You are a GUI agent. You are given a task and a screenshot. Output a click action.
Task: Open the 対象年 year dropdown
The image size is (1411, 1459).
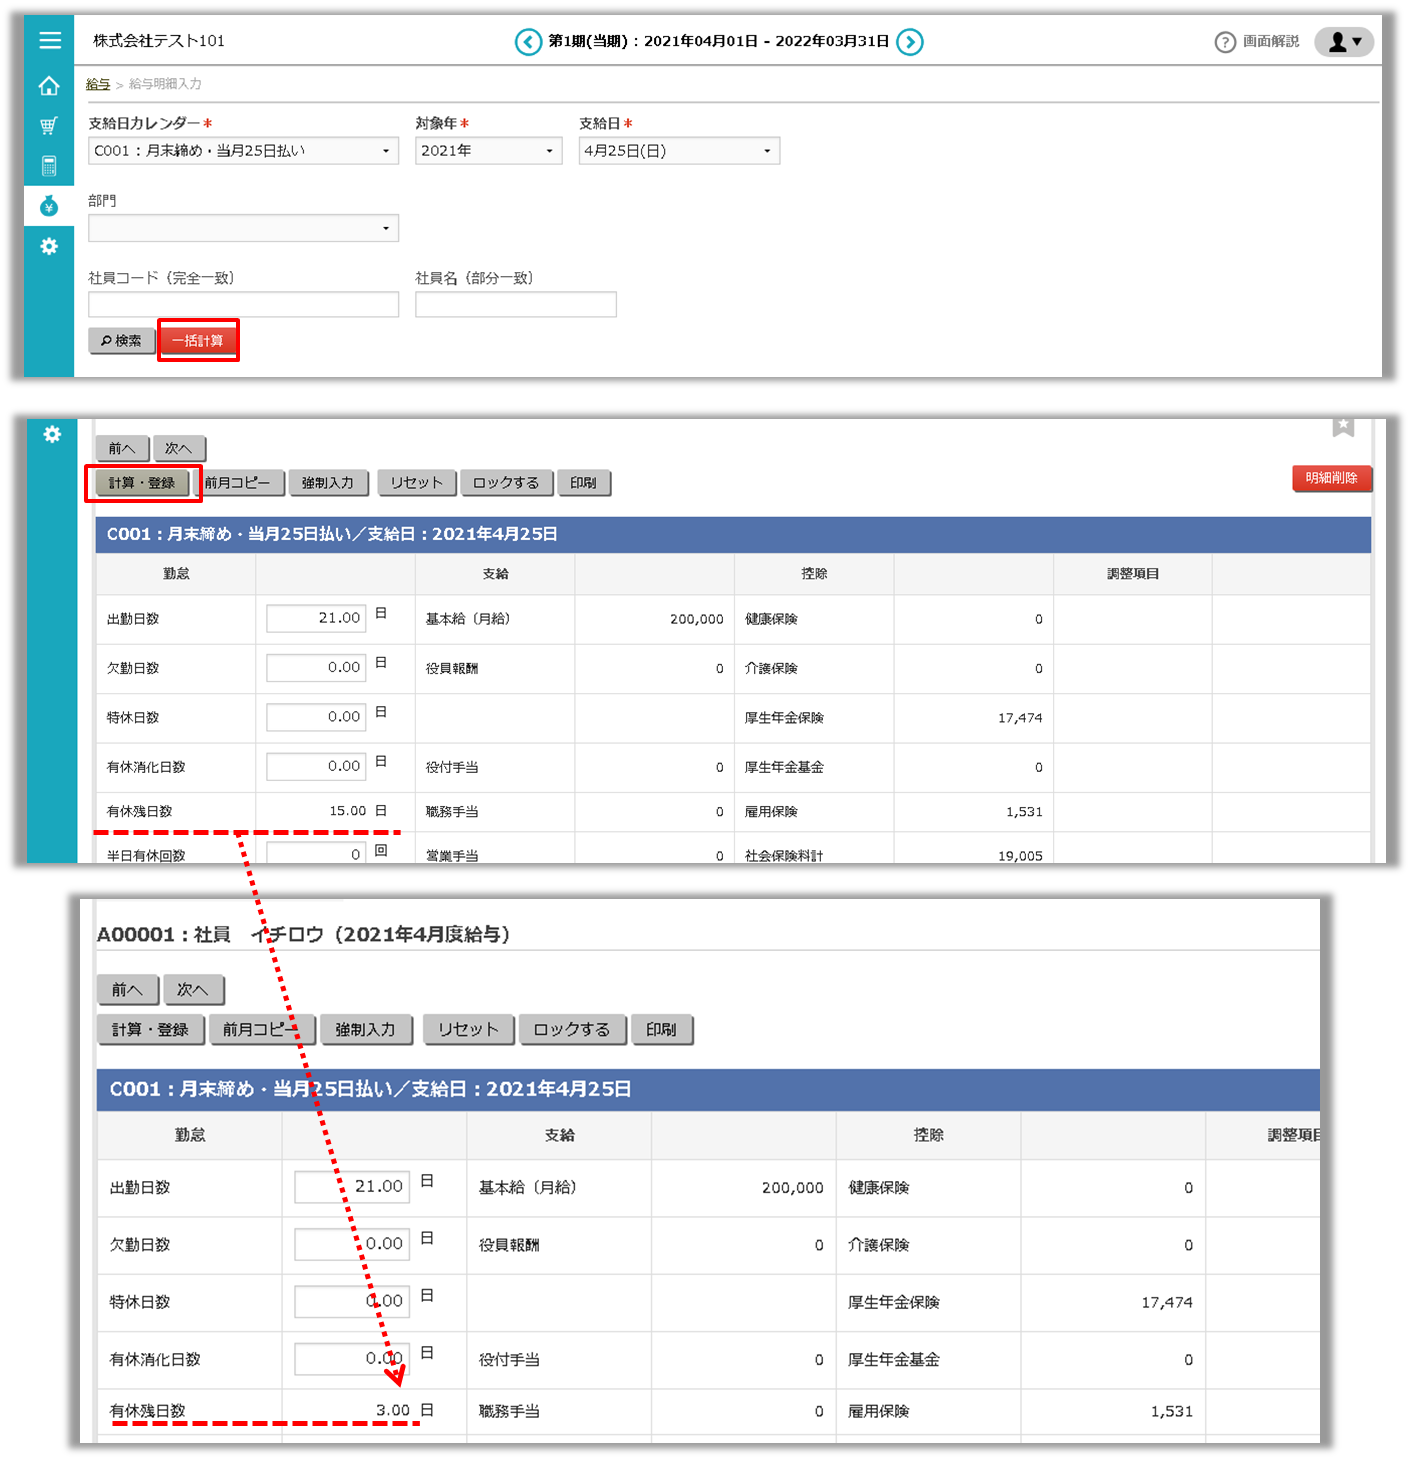488,151
